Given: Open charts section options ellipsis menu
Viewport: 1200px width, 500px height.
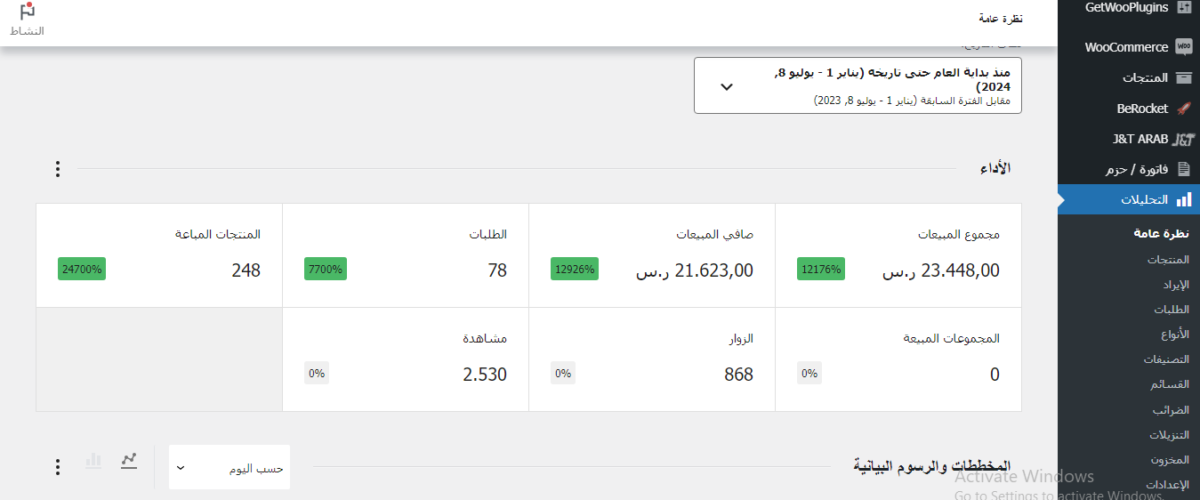Looking at the screenshot, I should coord(57,467).
